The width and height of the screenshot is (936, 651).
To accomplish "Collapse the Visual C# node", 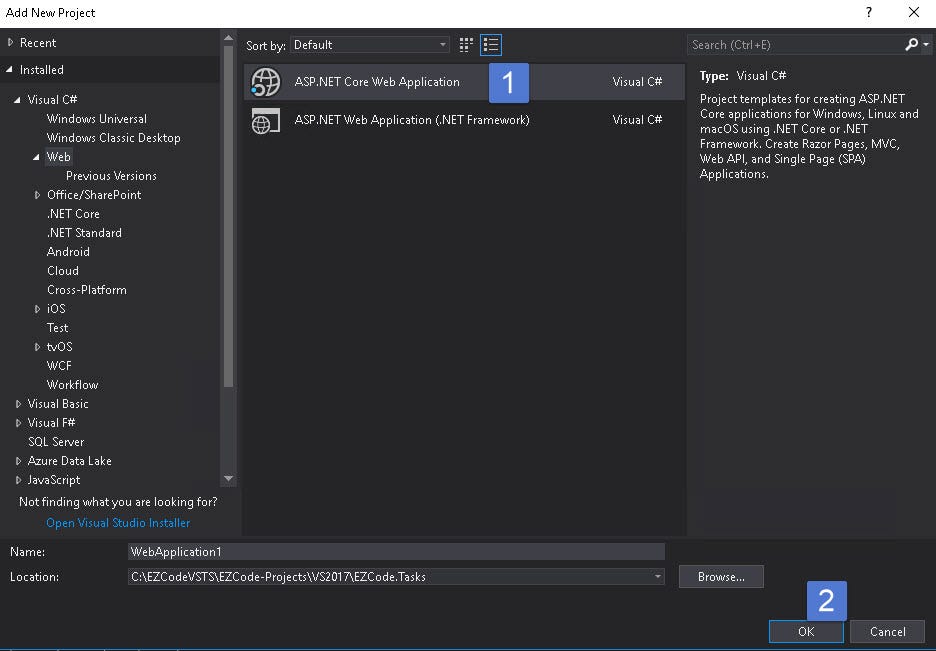I will pyautogui.click(x=17, y=100).
